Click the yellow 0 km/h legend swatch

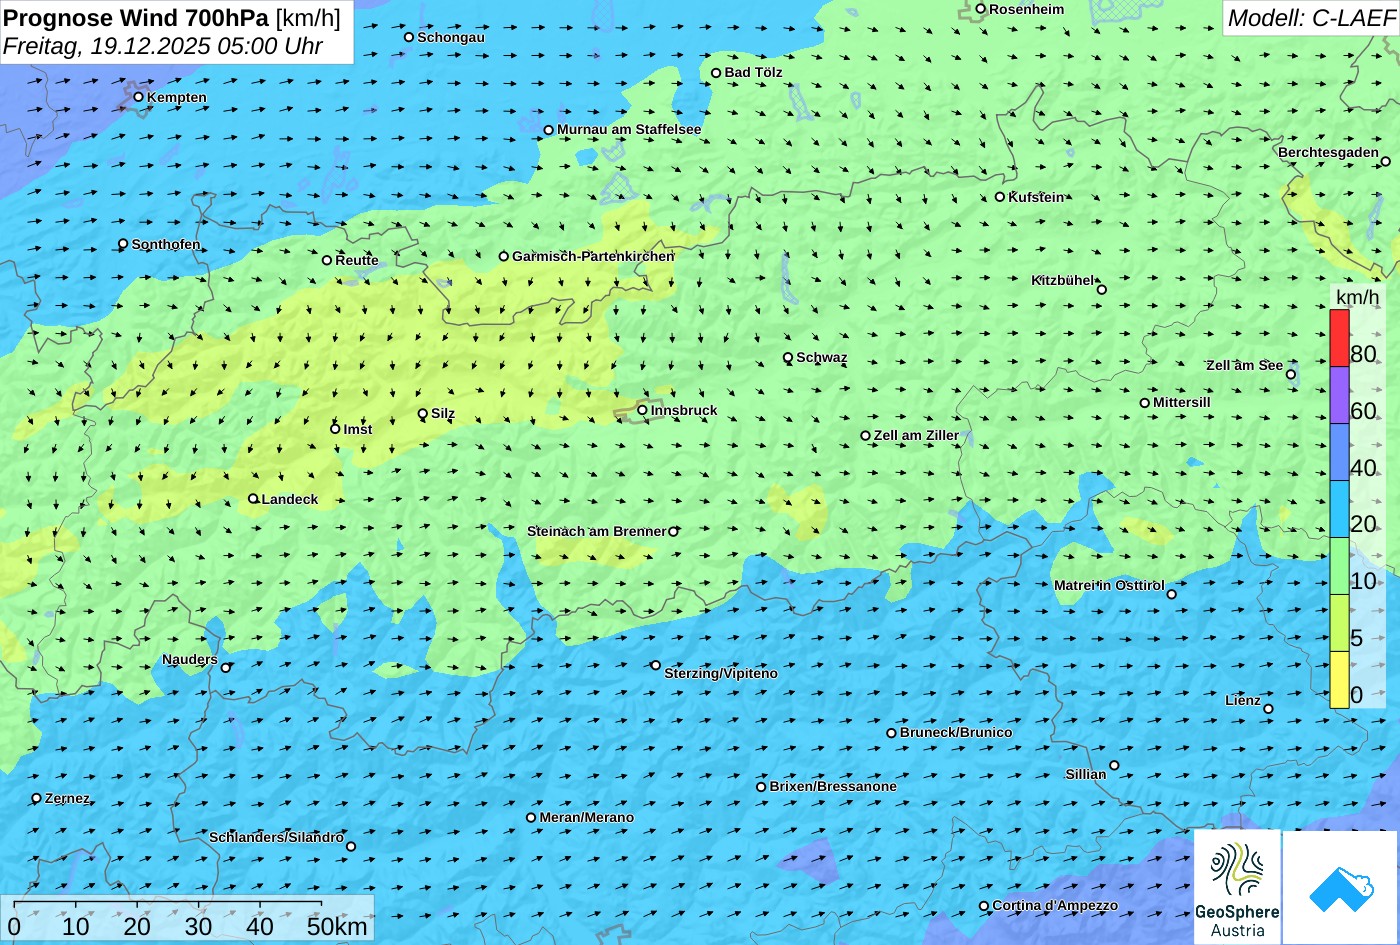pos(1339,680)
